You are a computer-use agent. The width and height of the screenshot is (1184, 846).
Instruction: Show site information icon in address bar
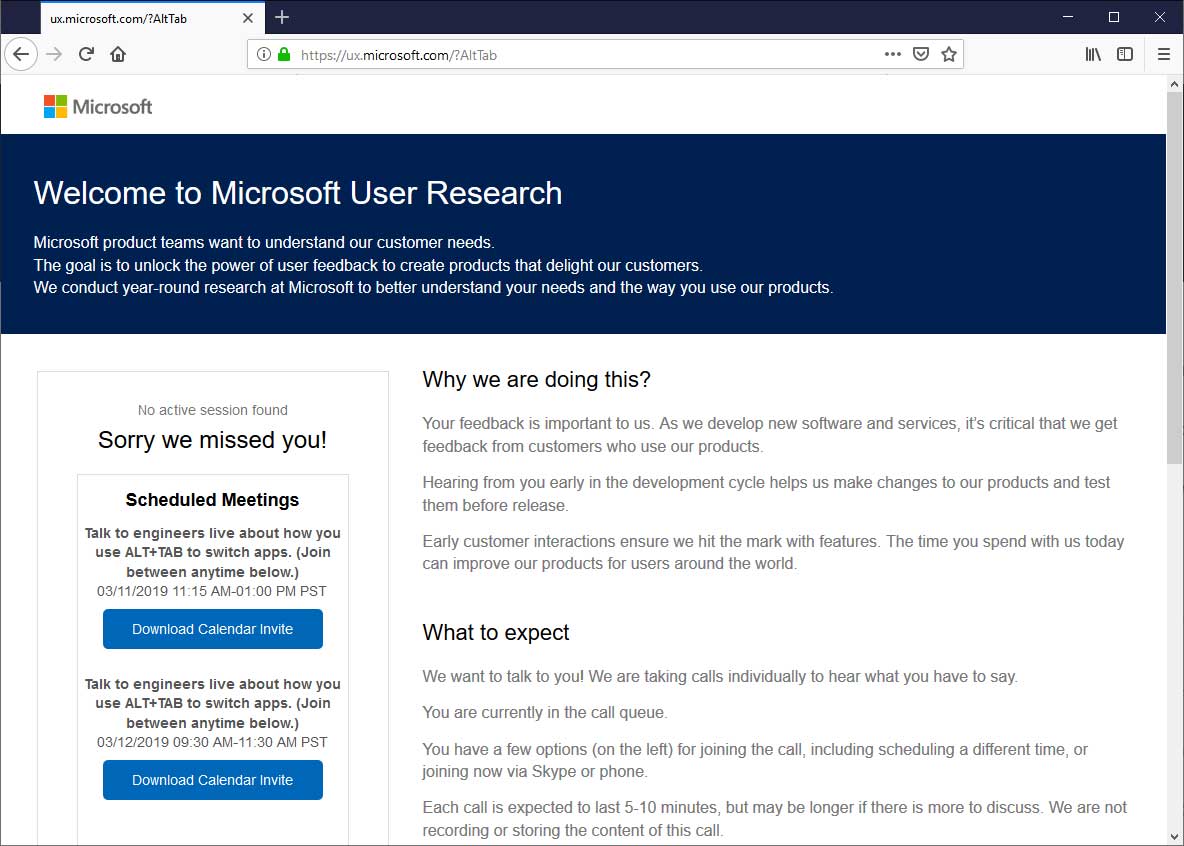pos(264,54)
